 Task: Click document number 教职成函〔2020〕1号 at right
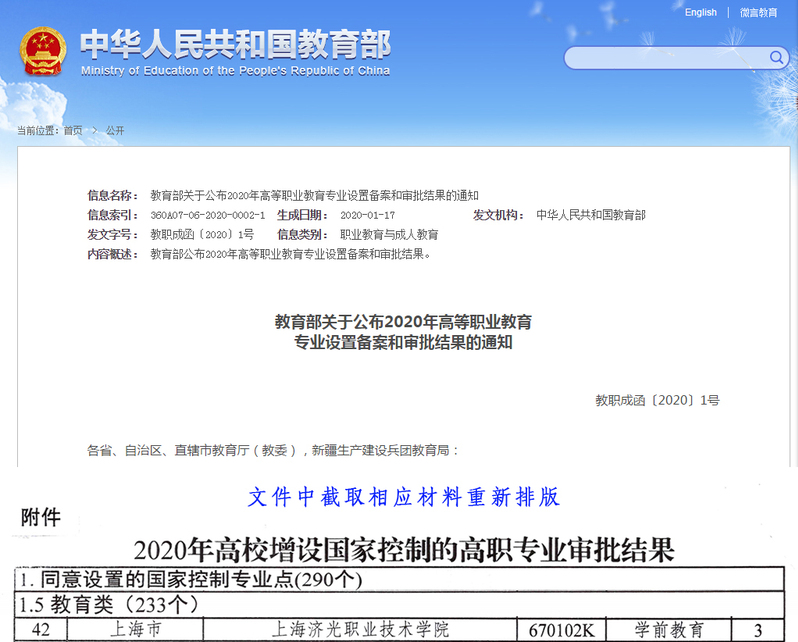657,400
